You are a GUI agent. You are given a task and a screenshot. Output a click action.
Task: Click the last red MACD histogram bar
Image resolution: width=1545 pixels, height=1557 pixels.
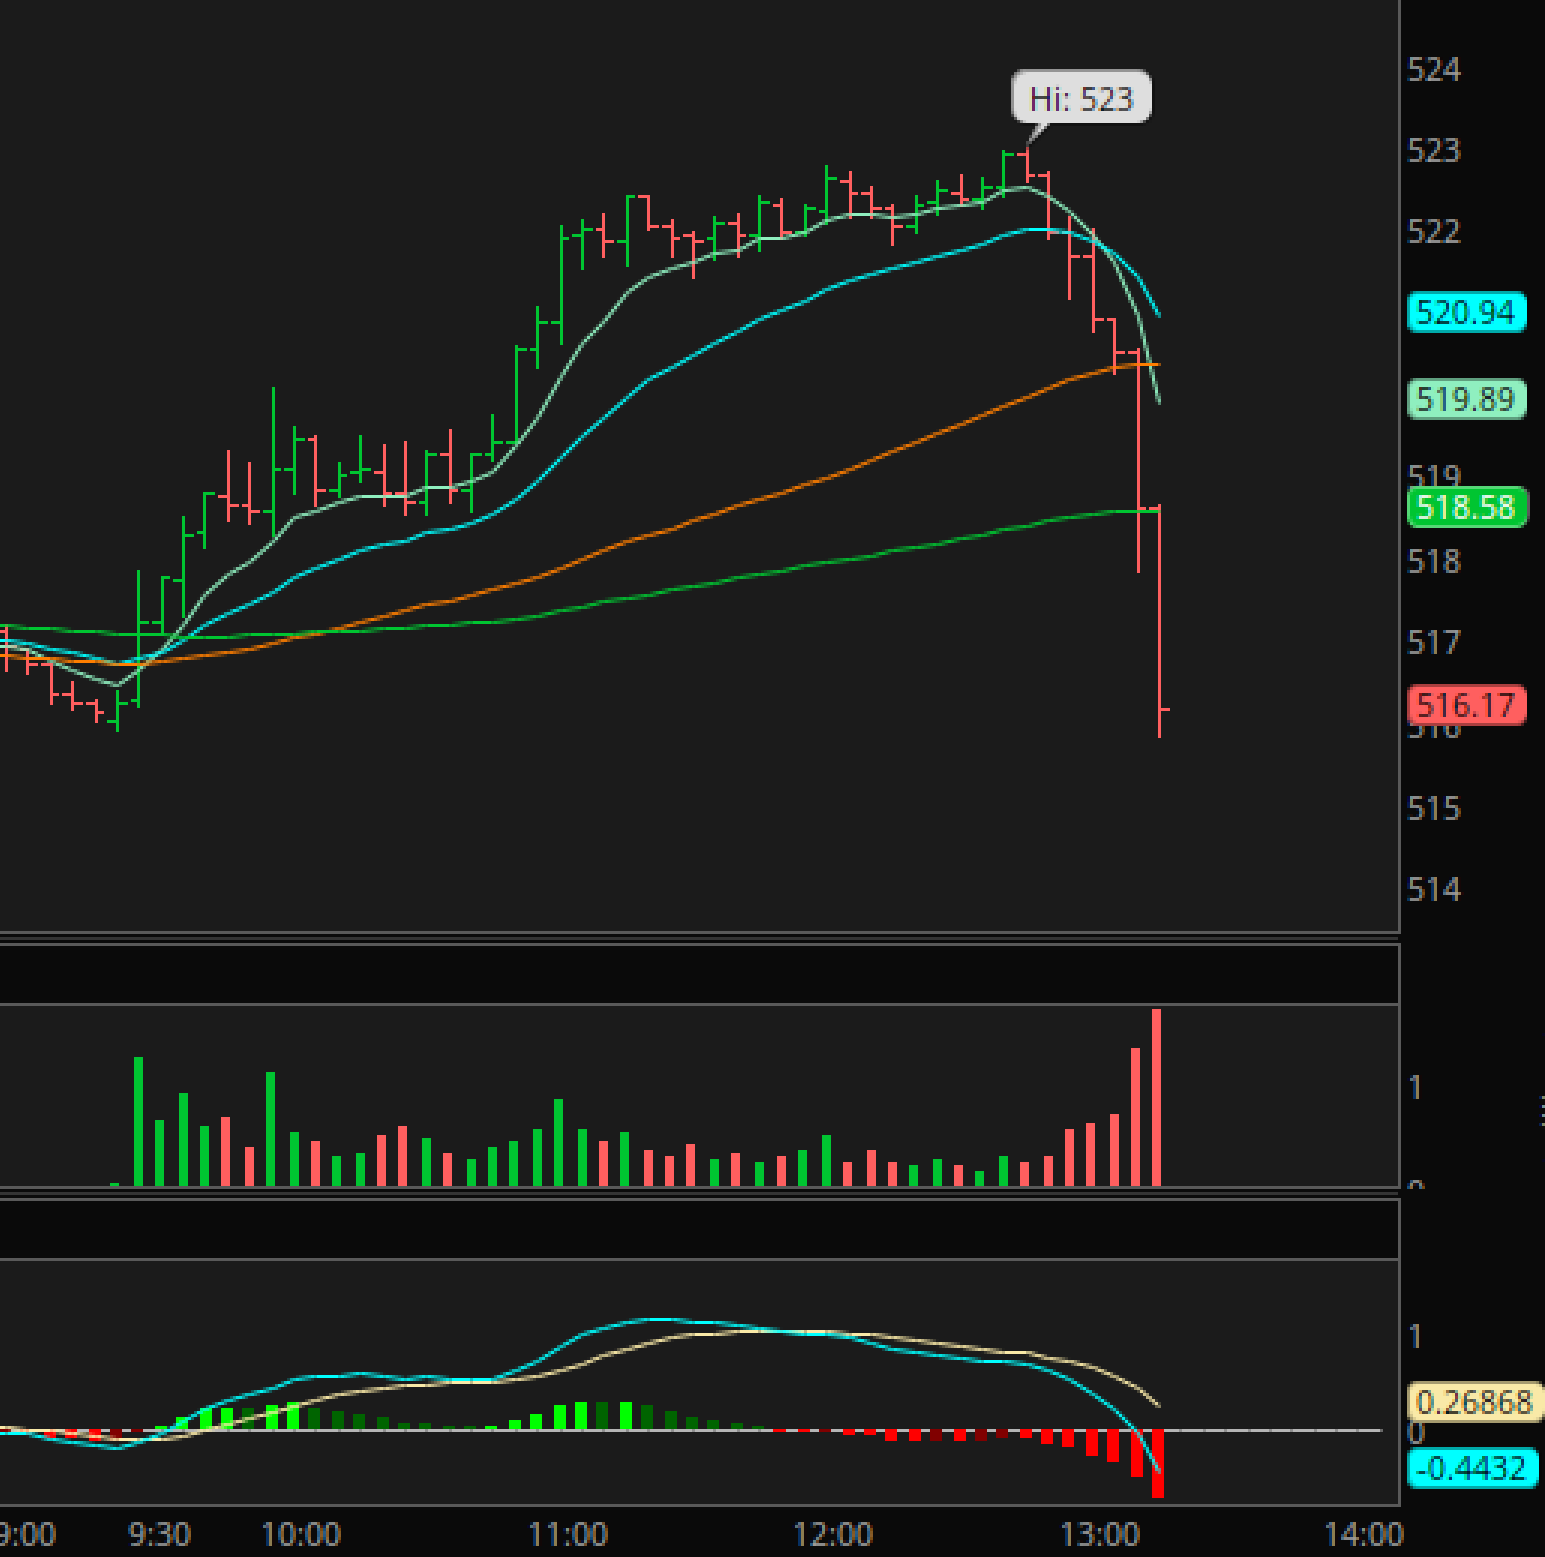(1158, 1463)
